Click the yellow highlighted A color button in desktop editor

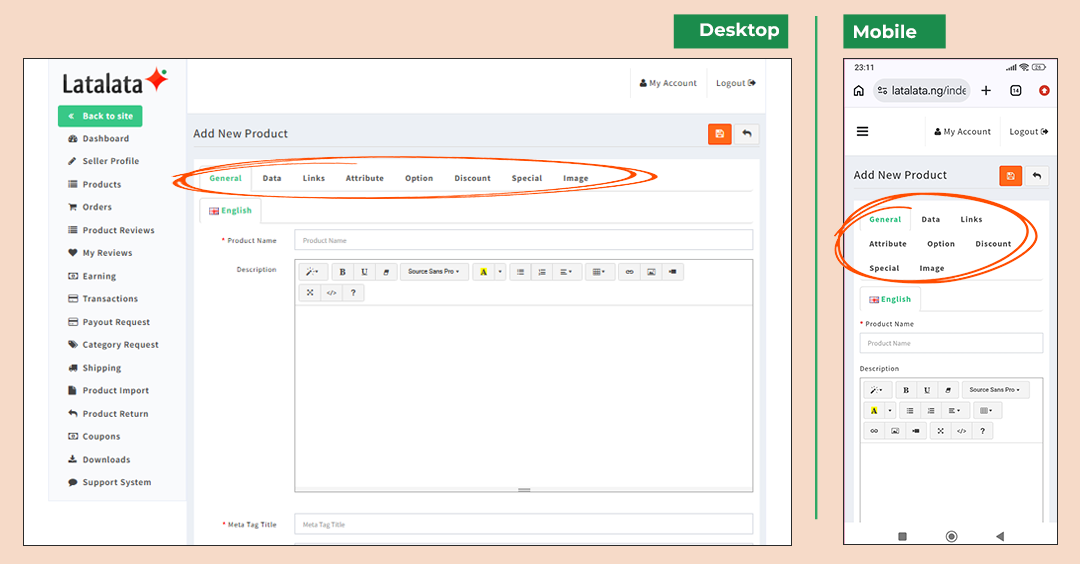click(x=484, y=271)
